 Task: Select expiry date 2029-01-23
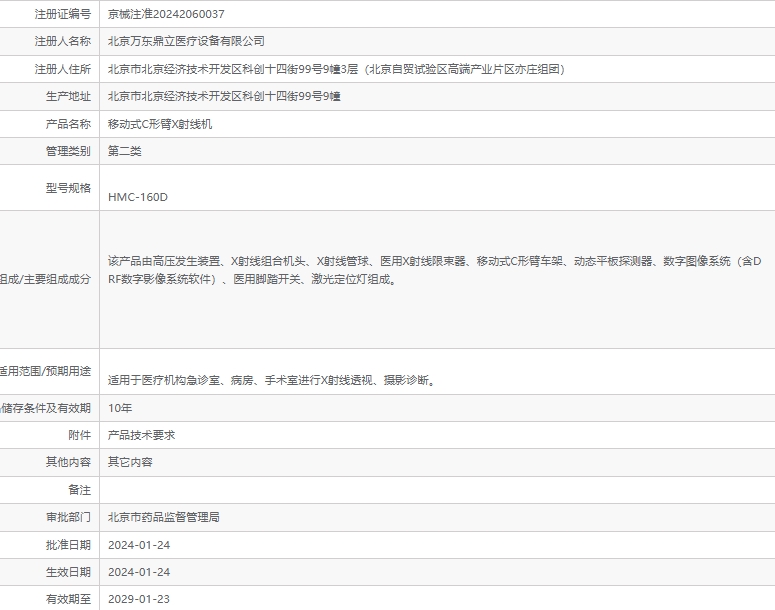[139, 599]
